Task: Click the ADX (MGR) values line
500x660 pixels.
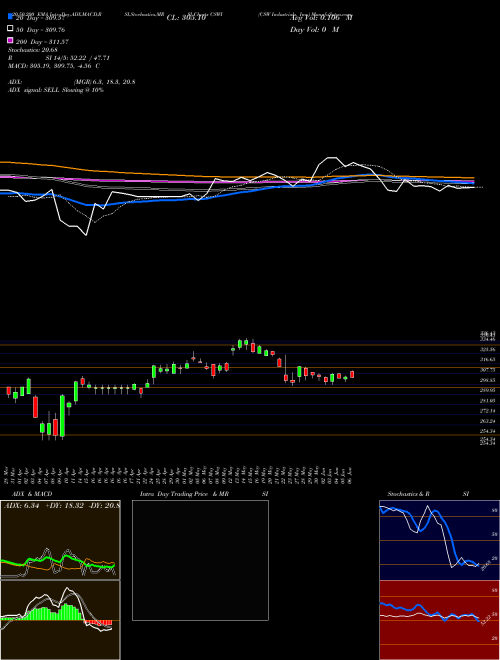Action: (x=72, y=82)
